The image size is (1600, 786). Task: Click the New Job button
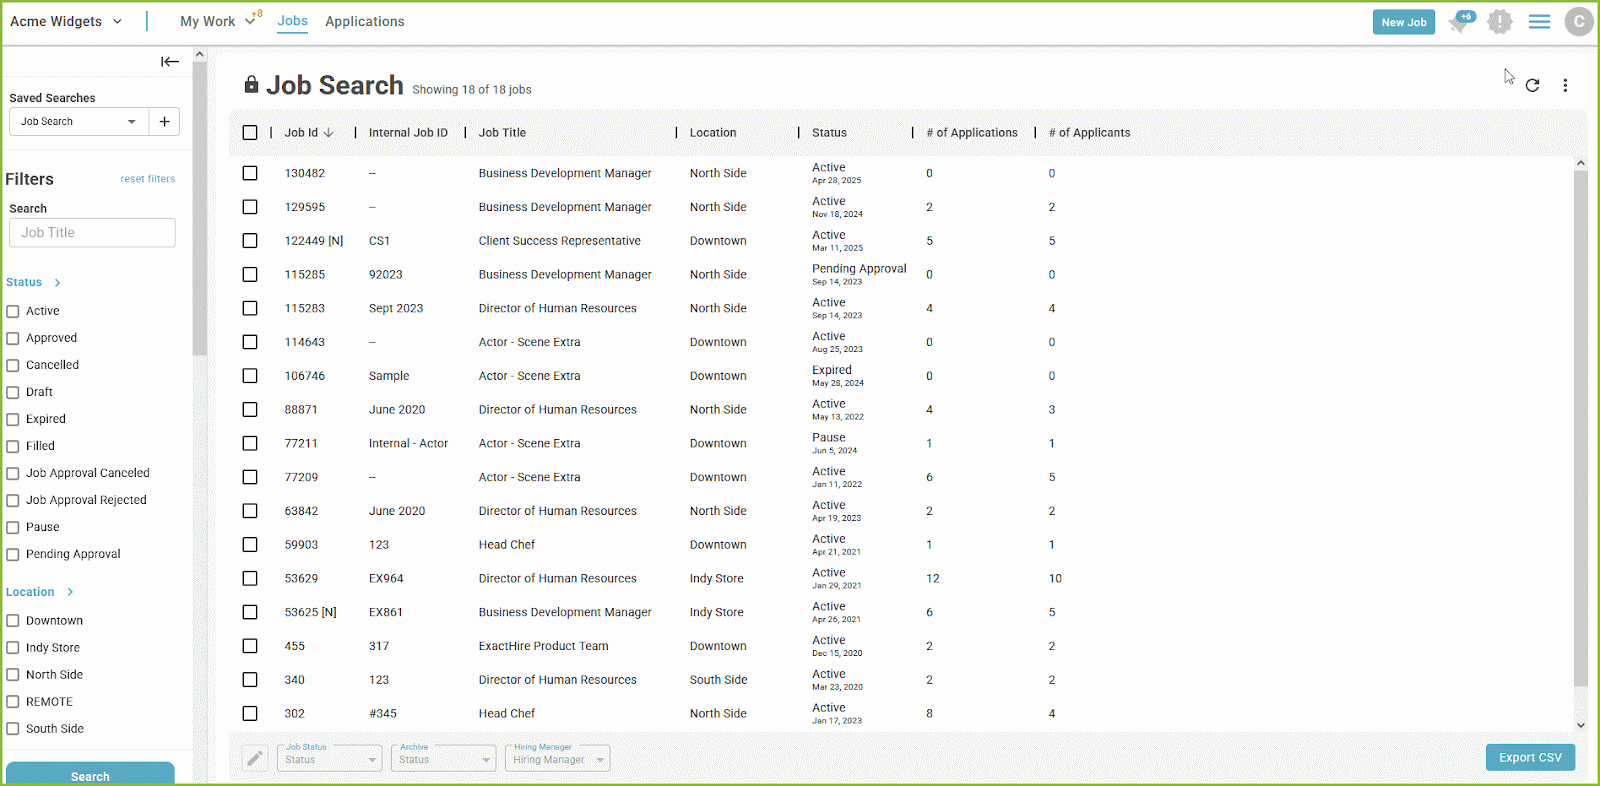pyautogui.click(x=1404, y=22)
